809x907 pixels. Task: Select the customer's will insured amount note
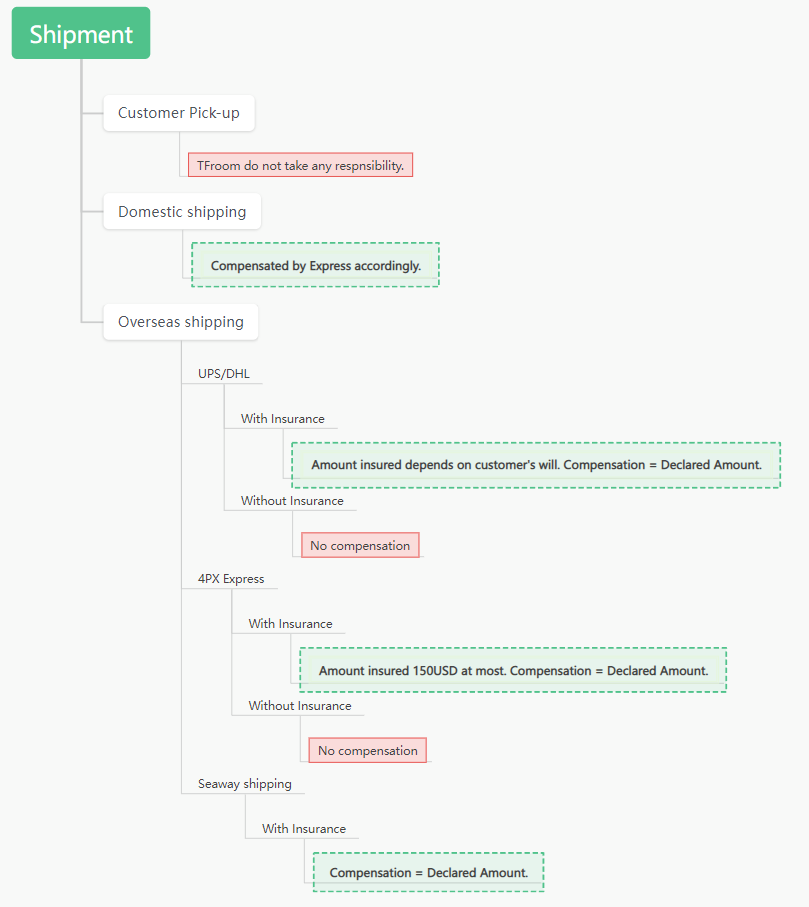coord(536,465)
